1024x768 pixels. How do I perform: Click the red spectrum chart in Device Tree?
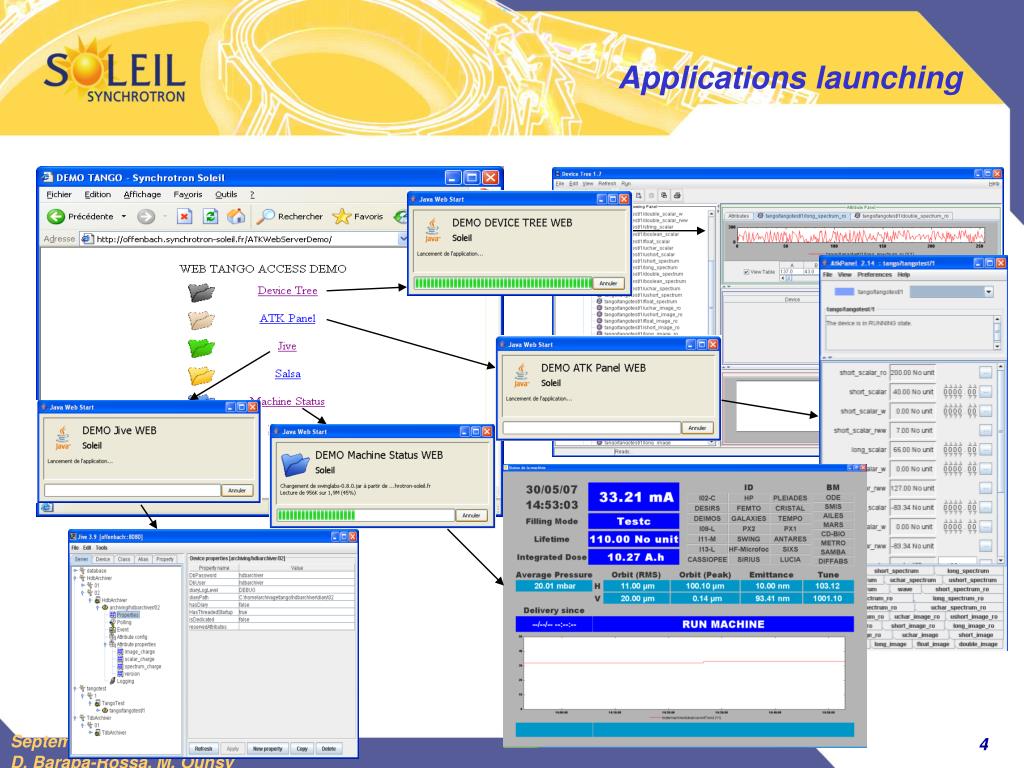coord(861,235)
